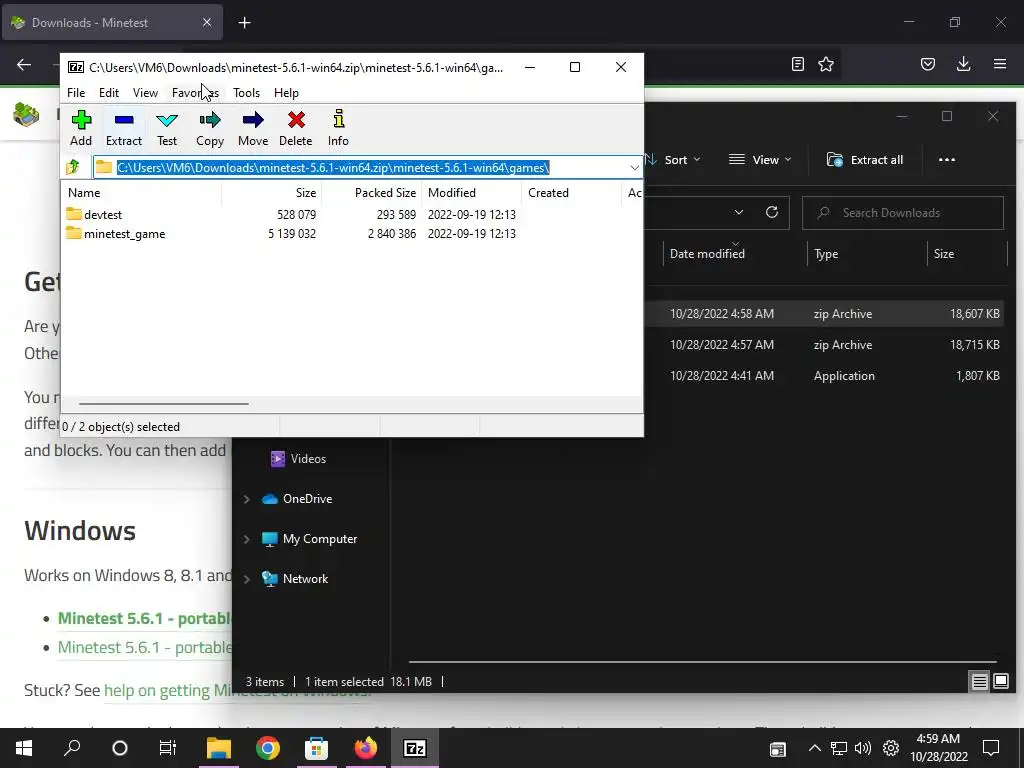Open Explorer See more options menu

tap(946, 159)
